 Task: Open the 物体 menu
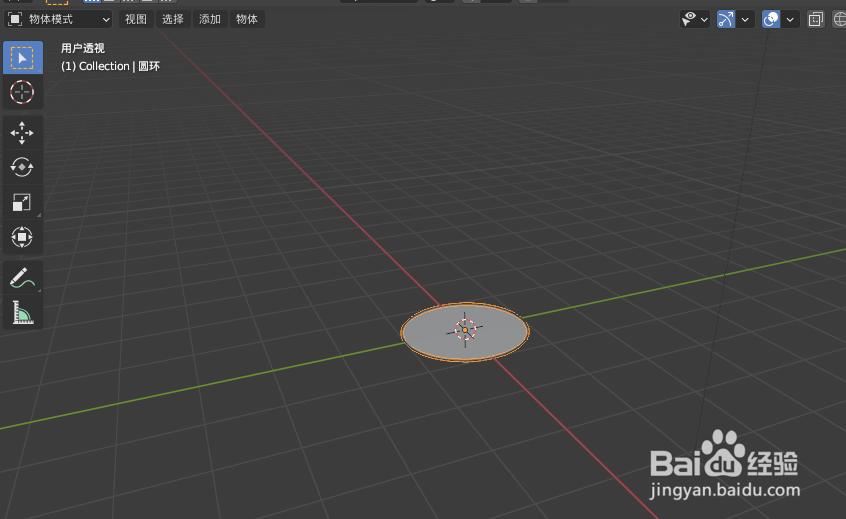pyautogui.click(x=247, y=19)
